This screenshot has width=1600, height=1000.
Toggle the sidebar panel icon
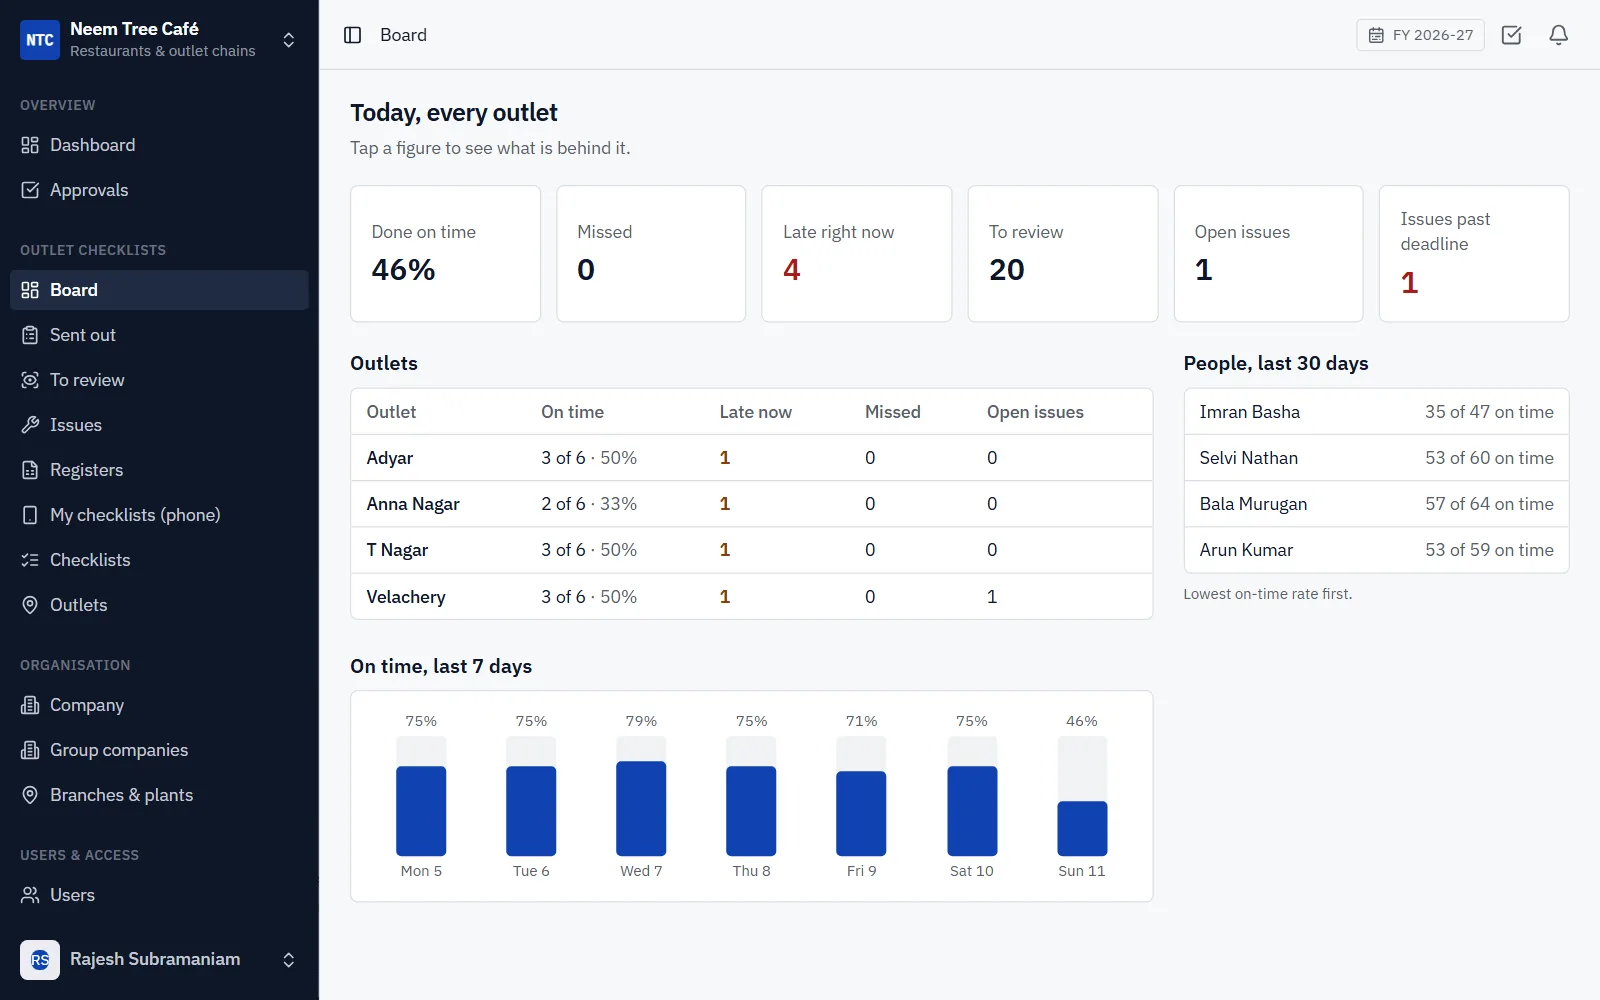352,35
